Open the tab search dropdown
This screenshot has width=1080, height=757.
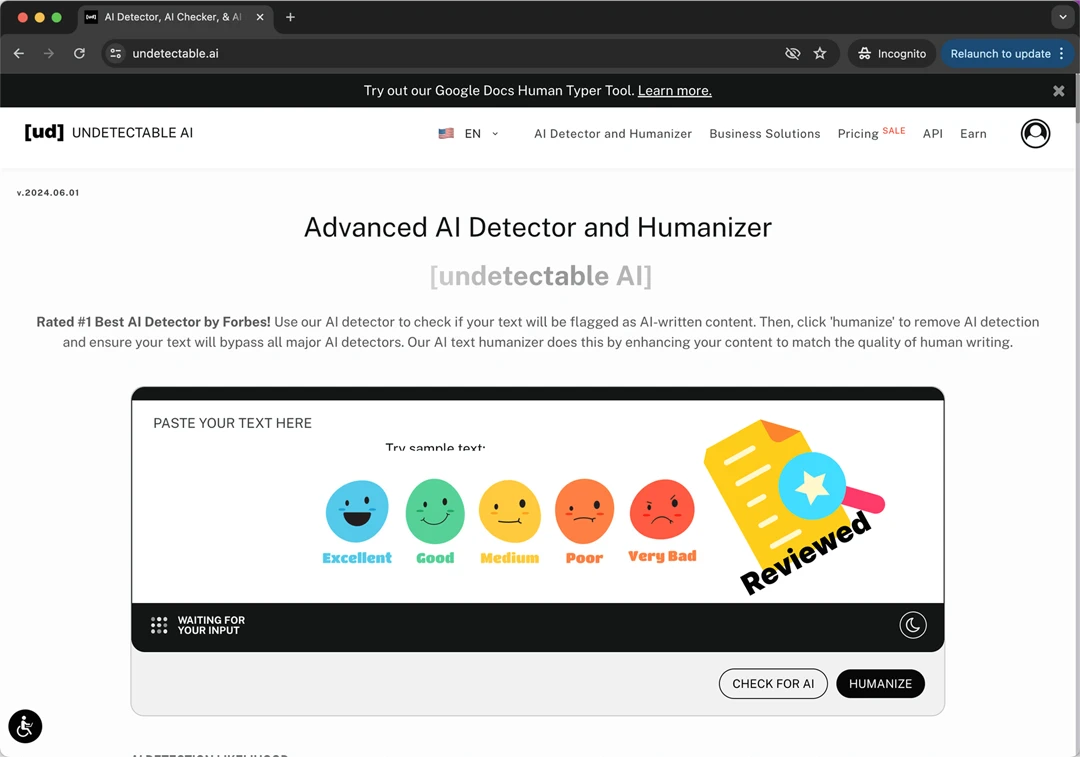click(1062, 17)
